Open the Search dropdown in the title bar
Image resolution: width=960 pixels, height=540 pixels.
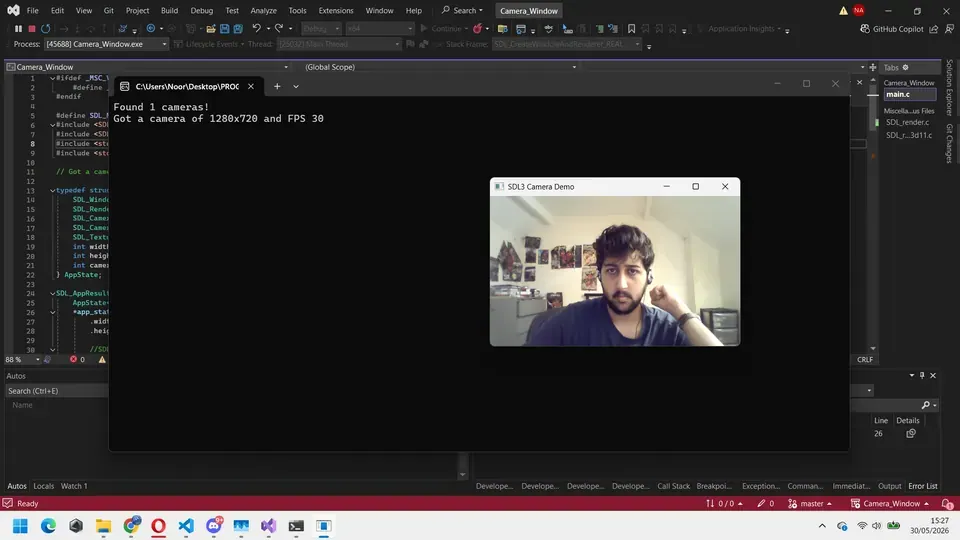[462, 10]
